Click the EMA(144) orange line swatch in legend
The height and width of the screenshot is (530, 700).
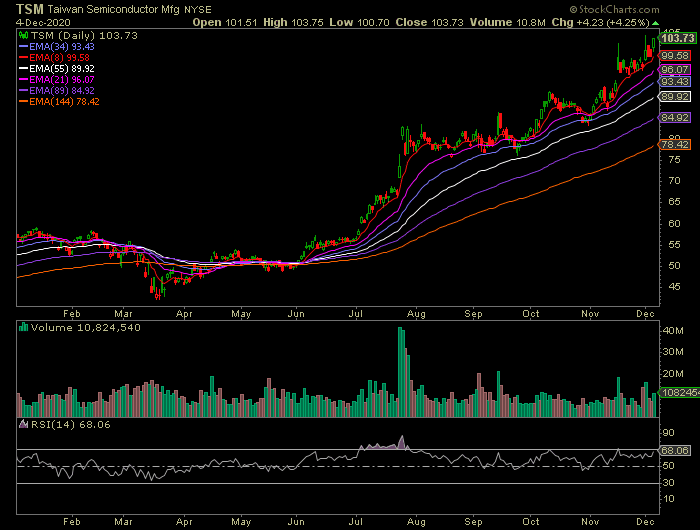(24, 102)
